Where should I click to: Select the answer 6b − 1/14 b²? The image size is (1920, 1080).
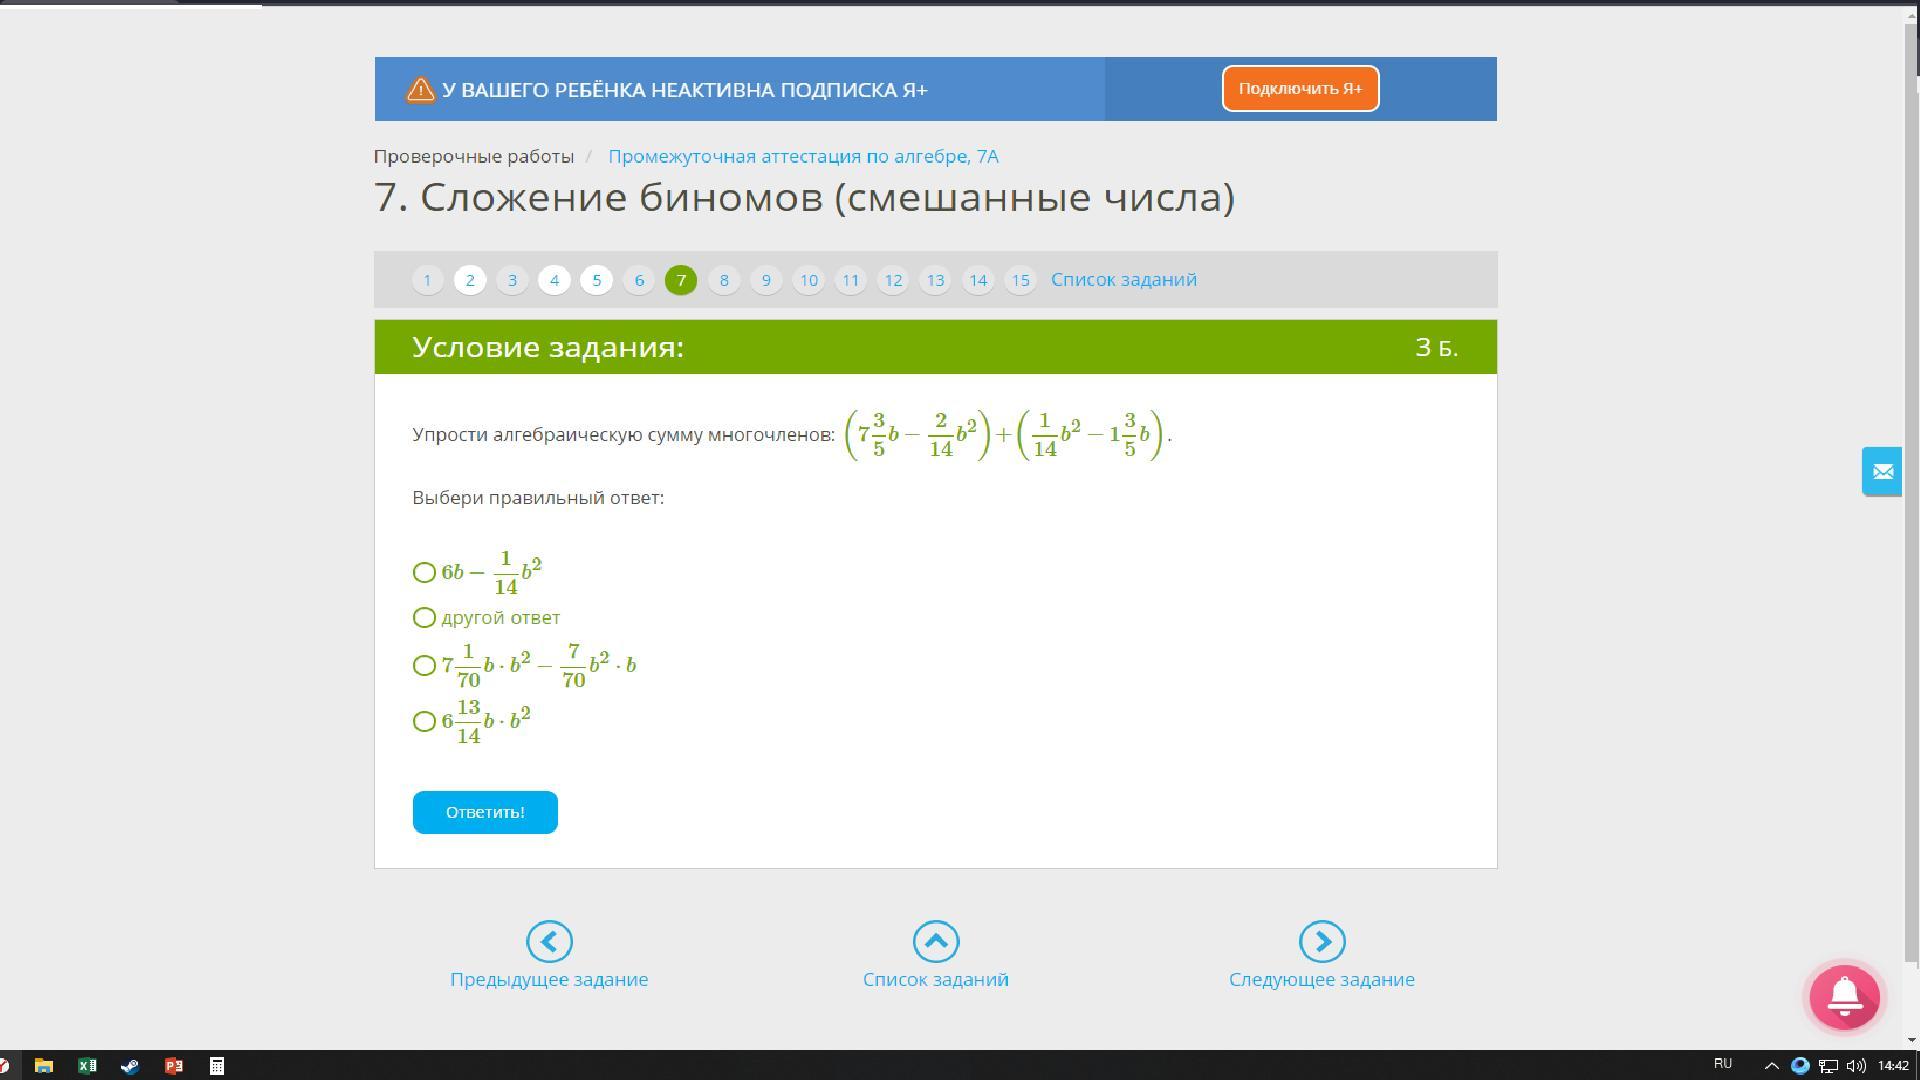point(424,572)
